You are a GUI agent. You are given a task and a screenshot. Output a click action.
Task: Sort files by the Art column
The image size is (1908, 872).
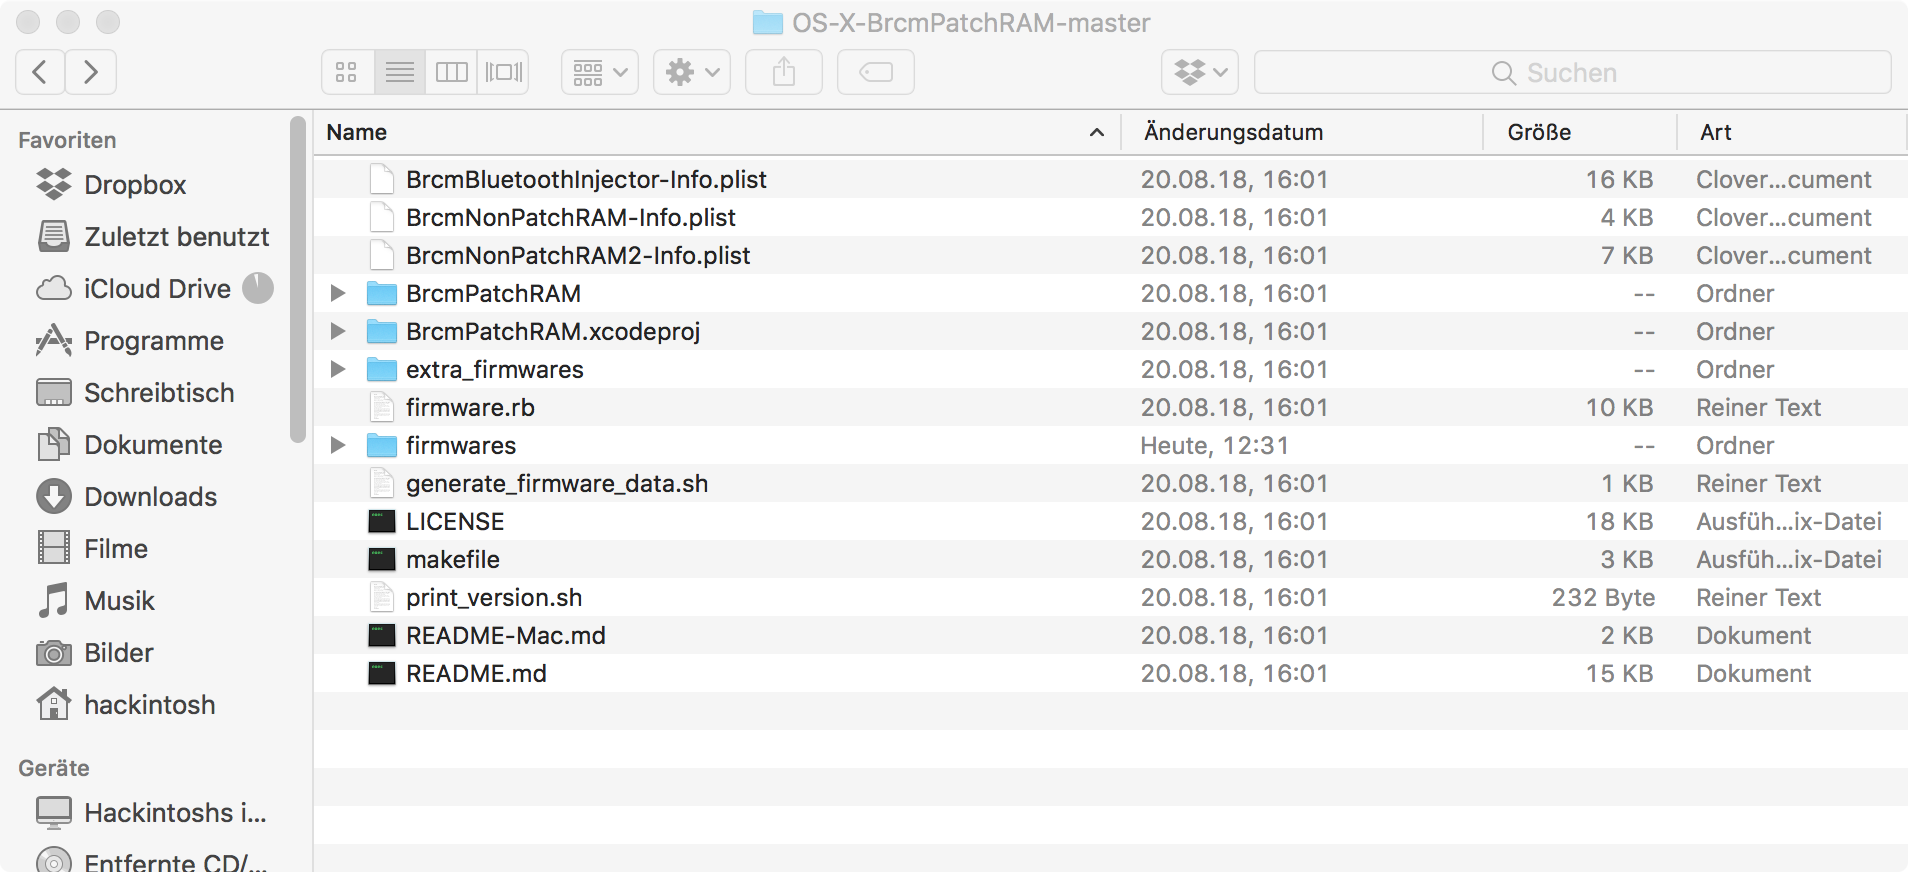point(1716,132)
